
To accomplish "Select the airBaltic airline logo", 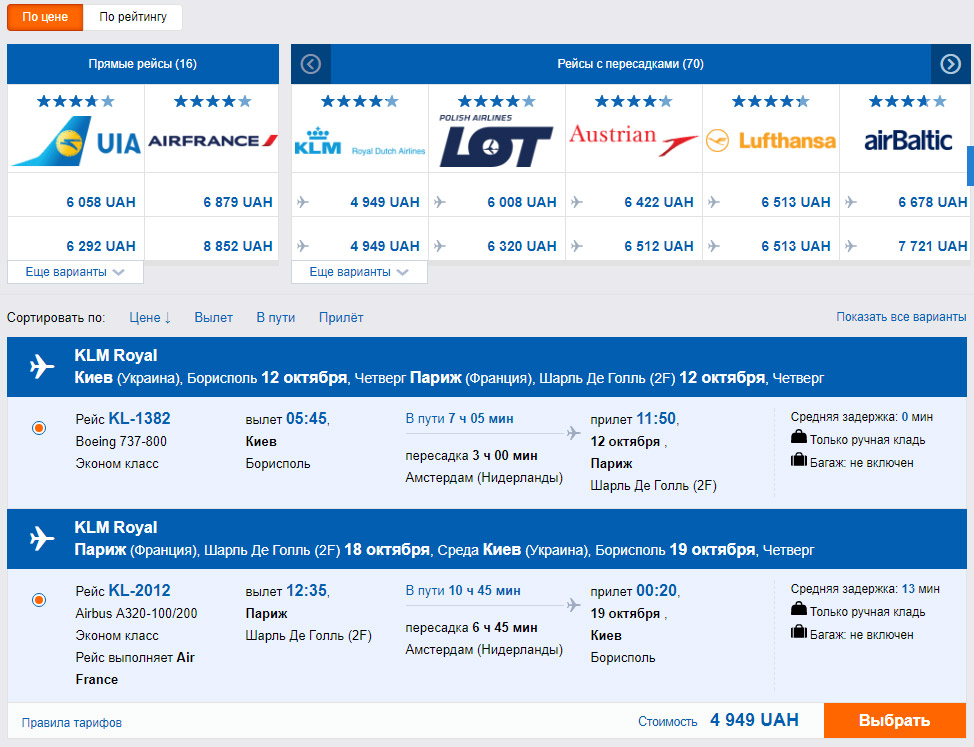I will coord(908,141).
